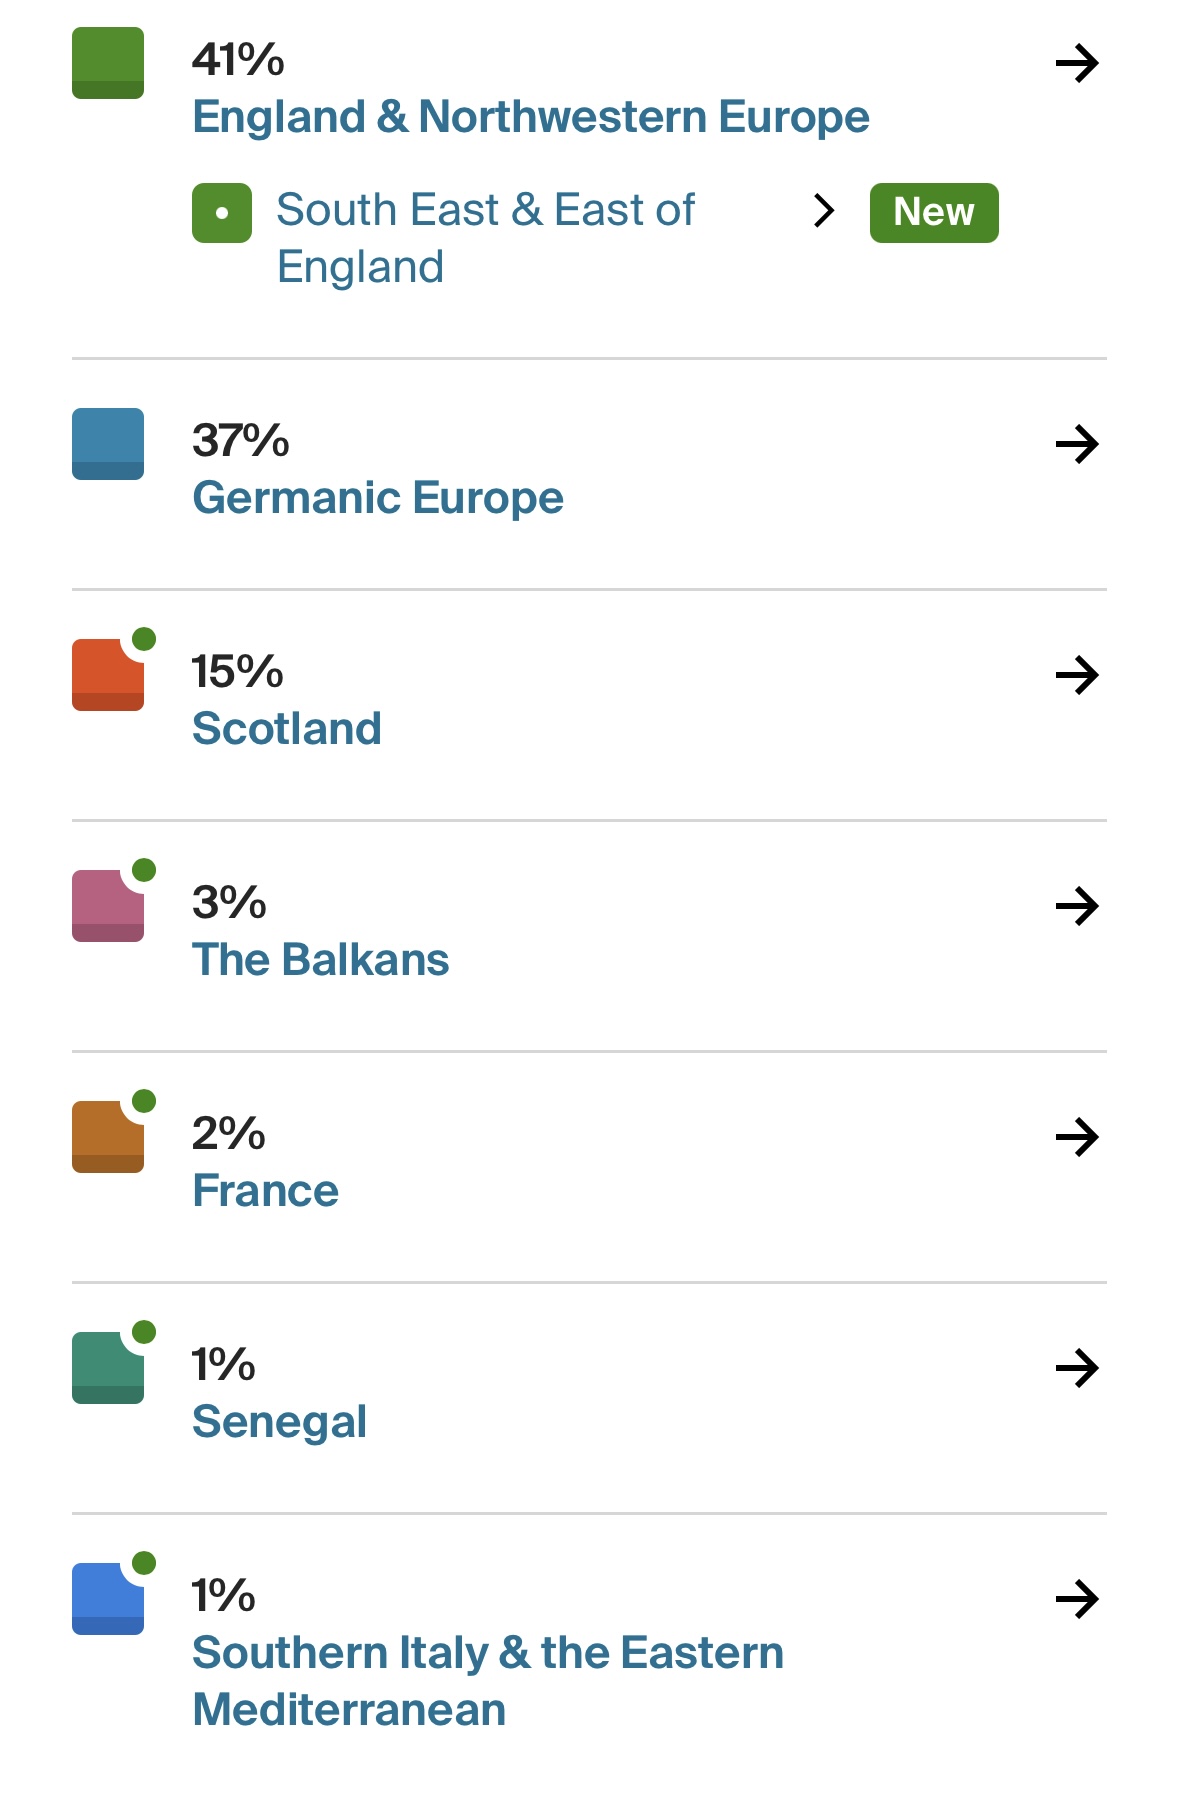Click arrow for Southern Italy & Eastern Mediterranean
The image size is (1179, 1797).
pos(1077,1599)
